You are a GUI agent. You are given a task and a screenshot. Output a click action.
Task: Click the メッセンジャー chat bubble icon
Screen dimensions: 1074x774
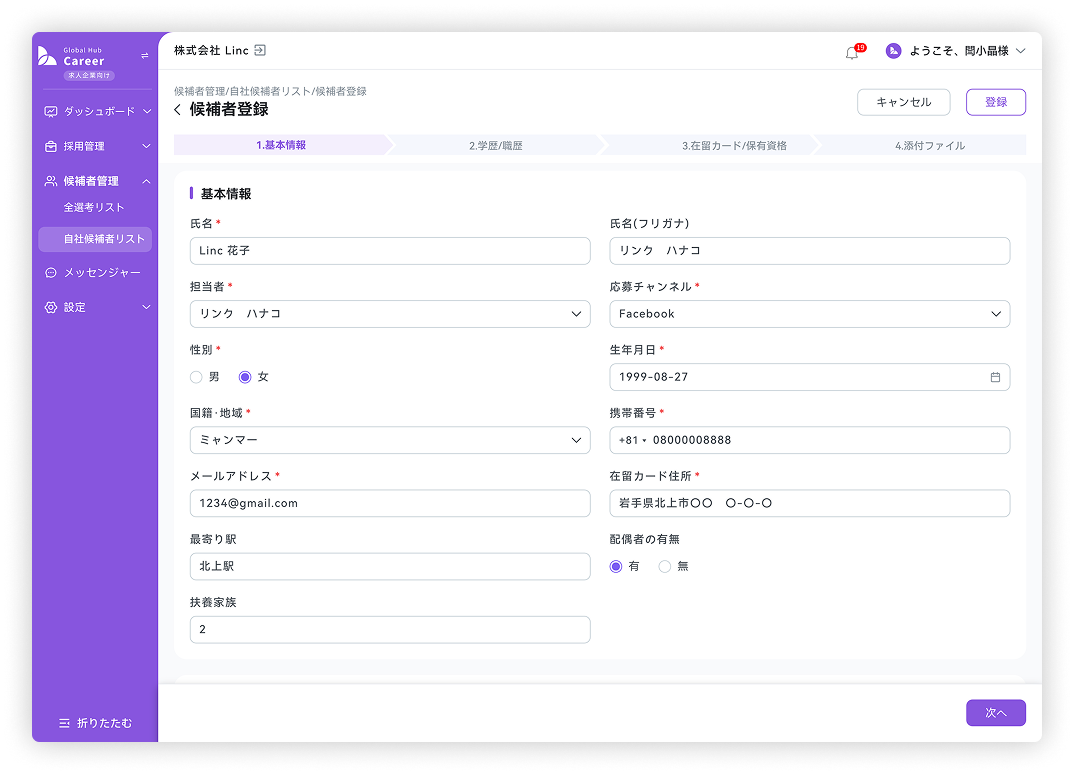pos(51,273)
